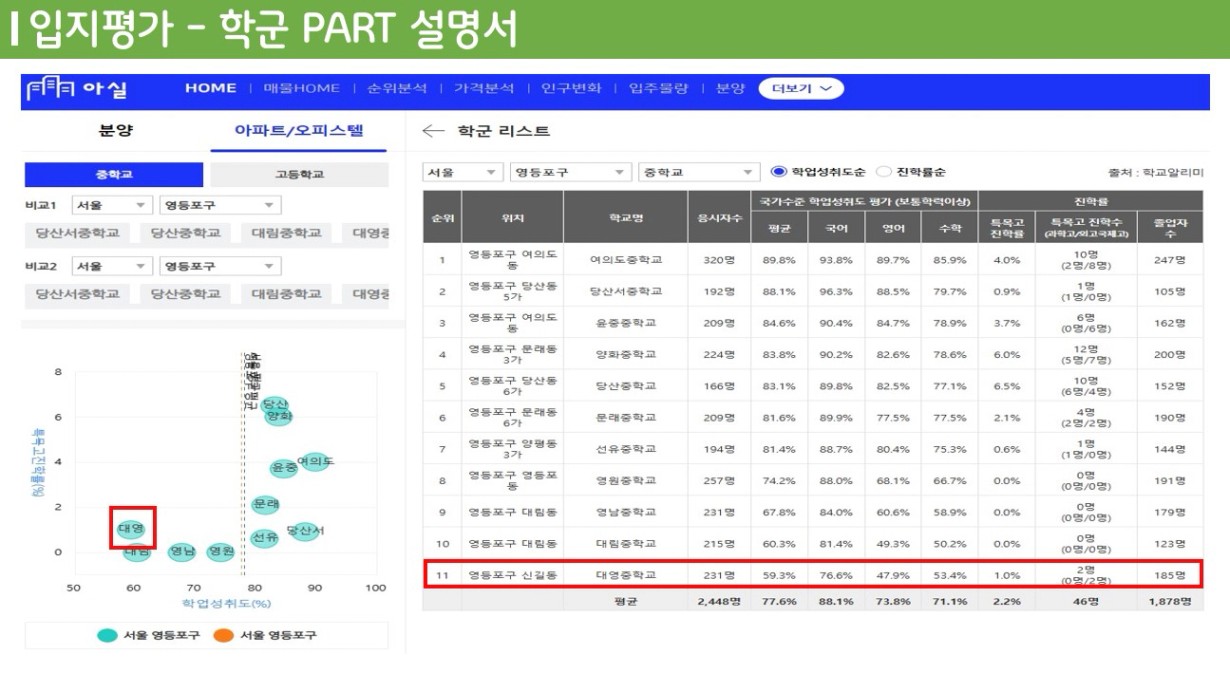
Task: Toggle the orange 서울 영등포구 legend marker
Action: [x=221, y=635]
